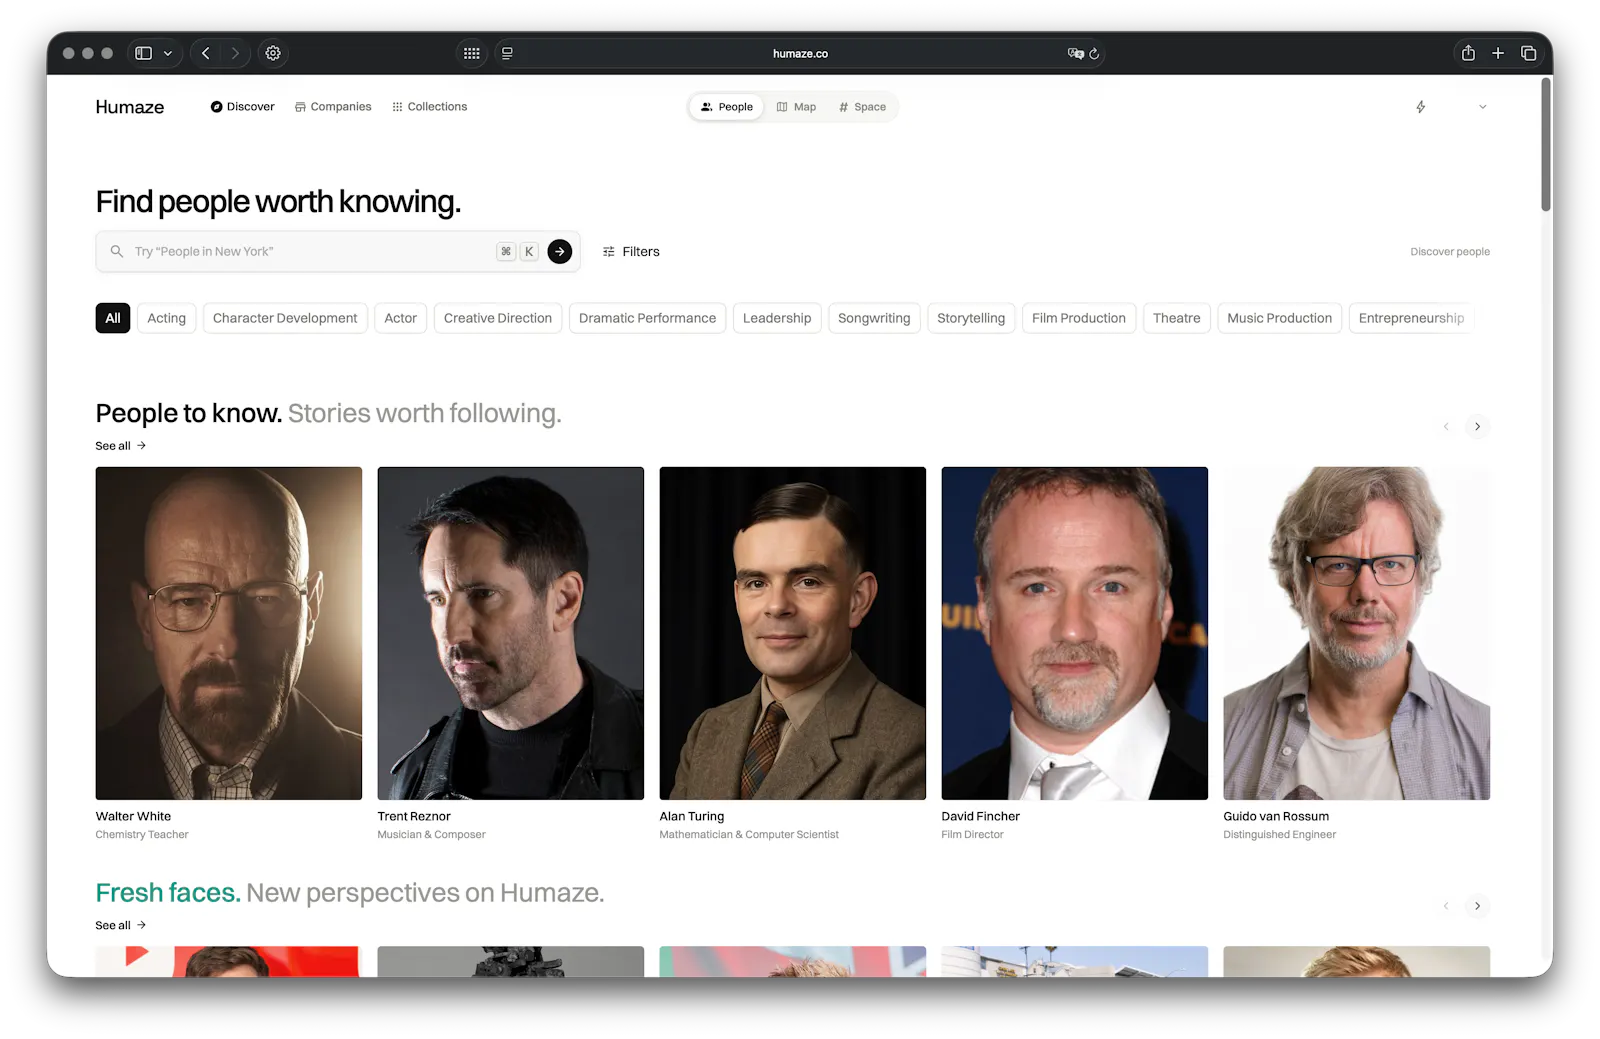Click the name "David Fincher"
Image resolution: width=1600 pixels, height=1039 pixels.
(981, 817)
